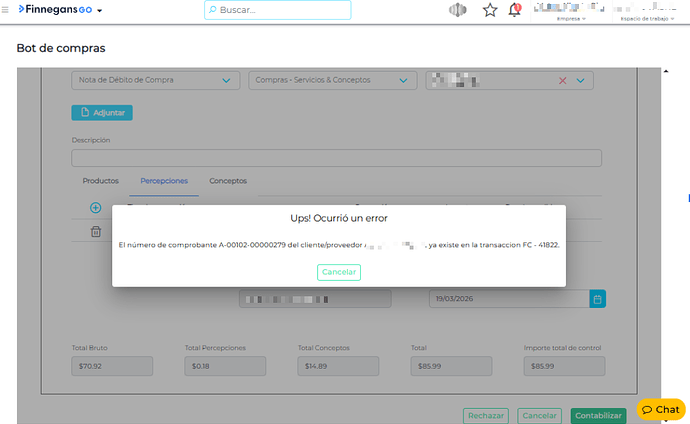Click the Buscar search field
This screenshot has width=690, height=424.
278,10
